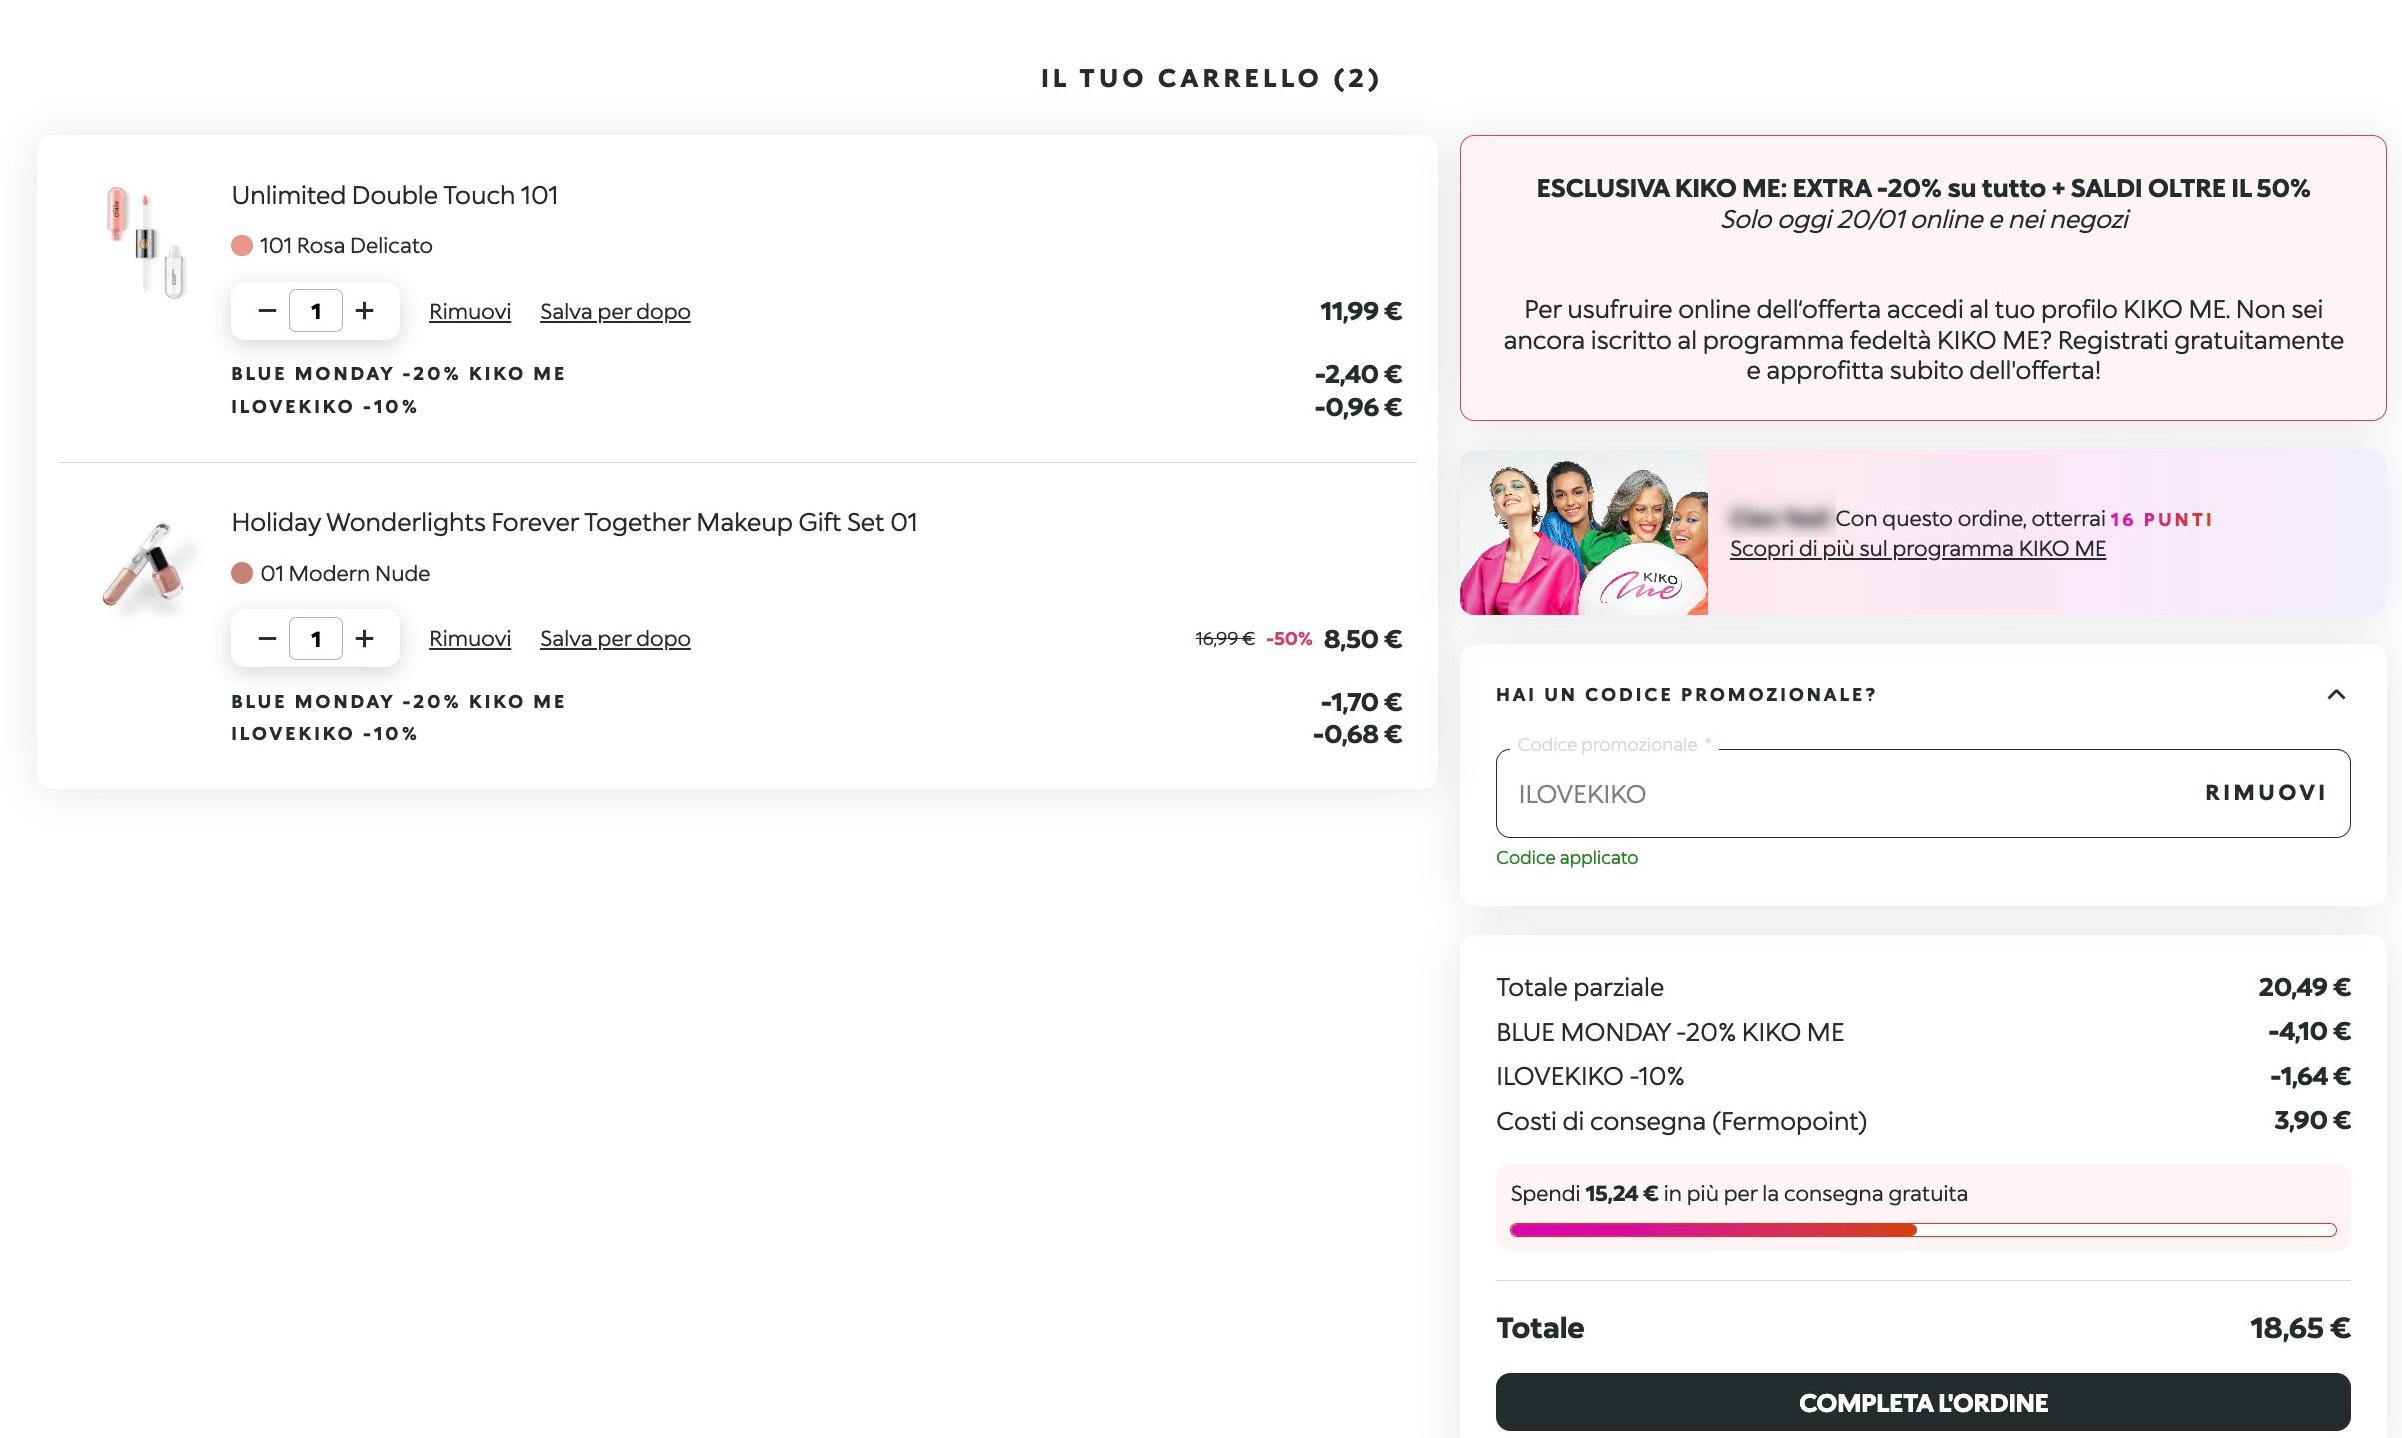Click the Blue Monday discount -2,40 €
Image resolution: width=2402 pixels, height=1438 pixels.
click(1358, 374)
